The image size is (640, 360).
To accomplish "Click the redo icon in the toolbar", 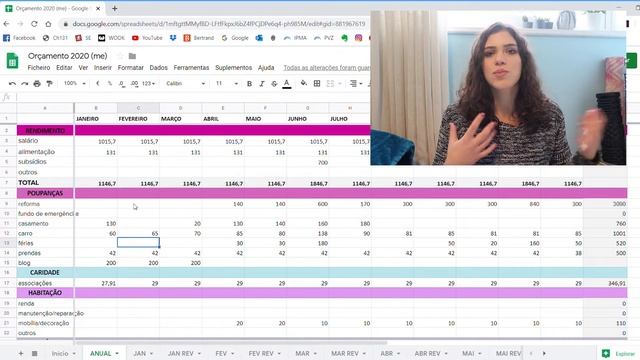I will pos(25,84).
